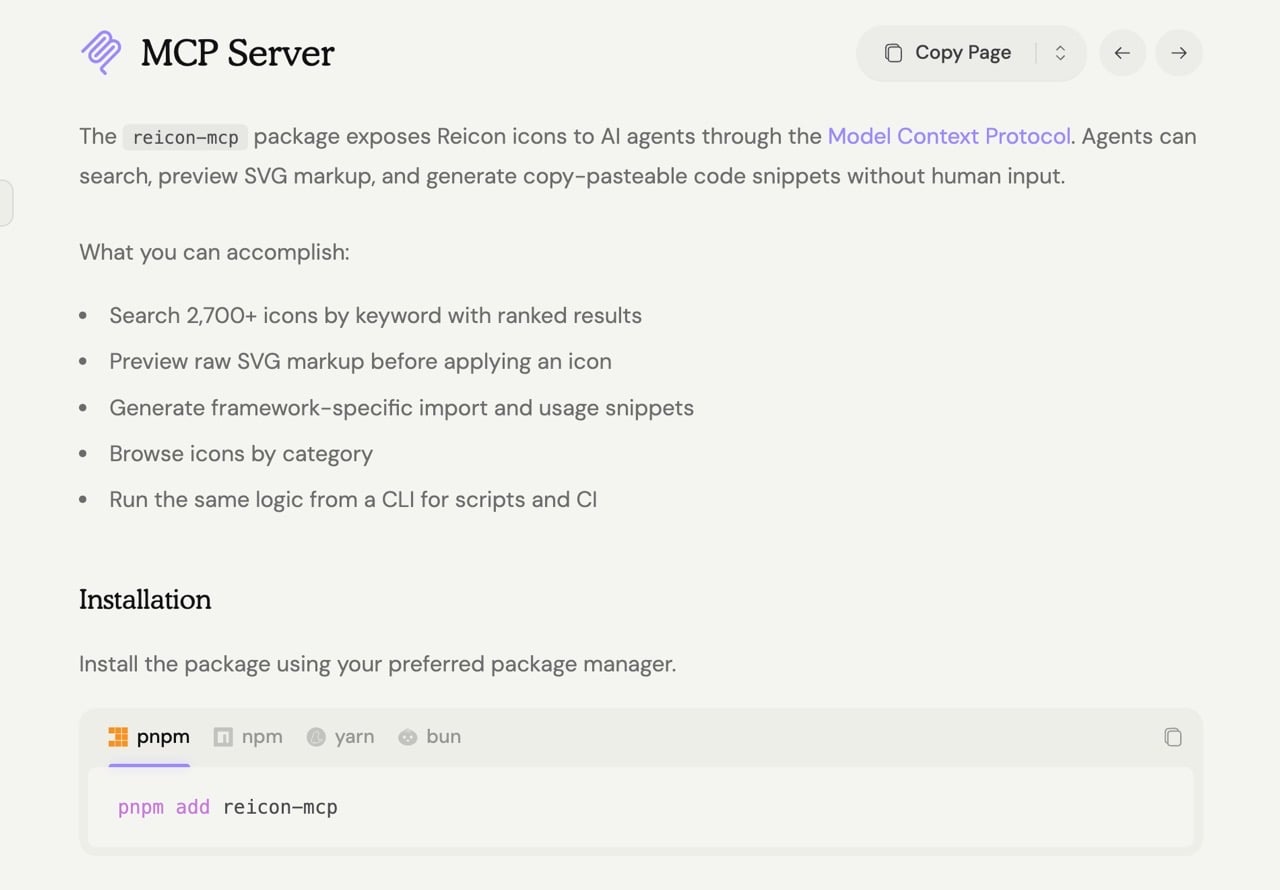Switch to the bun tab
This screenshot has width=1280, height=890.
(429, 737)
